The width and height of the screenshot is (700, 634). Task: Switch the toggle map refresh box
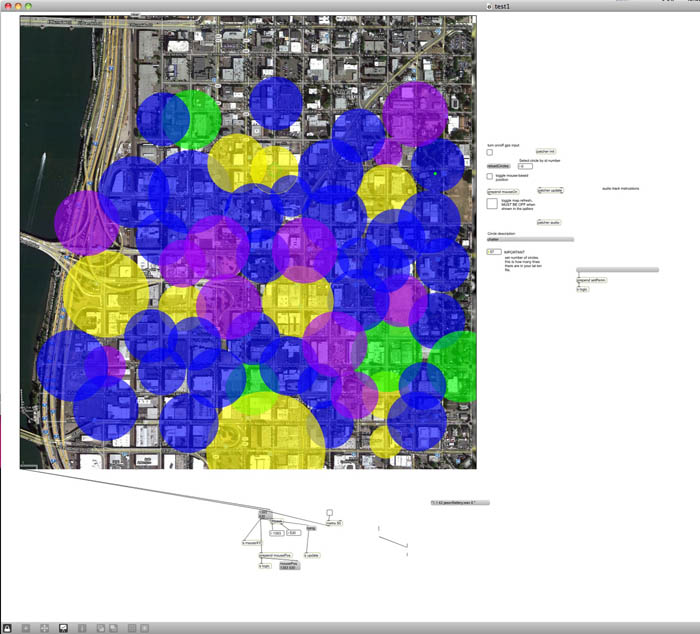click(493, 203)
